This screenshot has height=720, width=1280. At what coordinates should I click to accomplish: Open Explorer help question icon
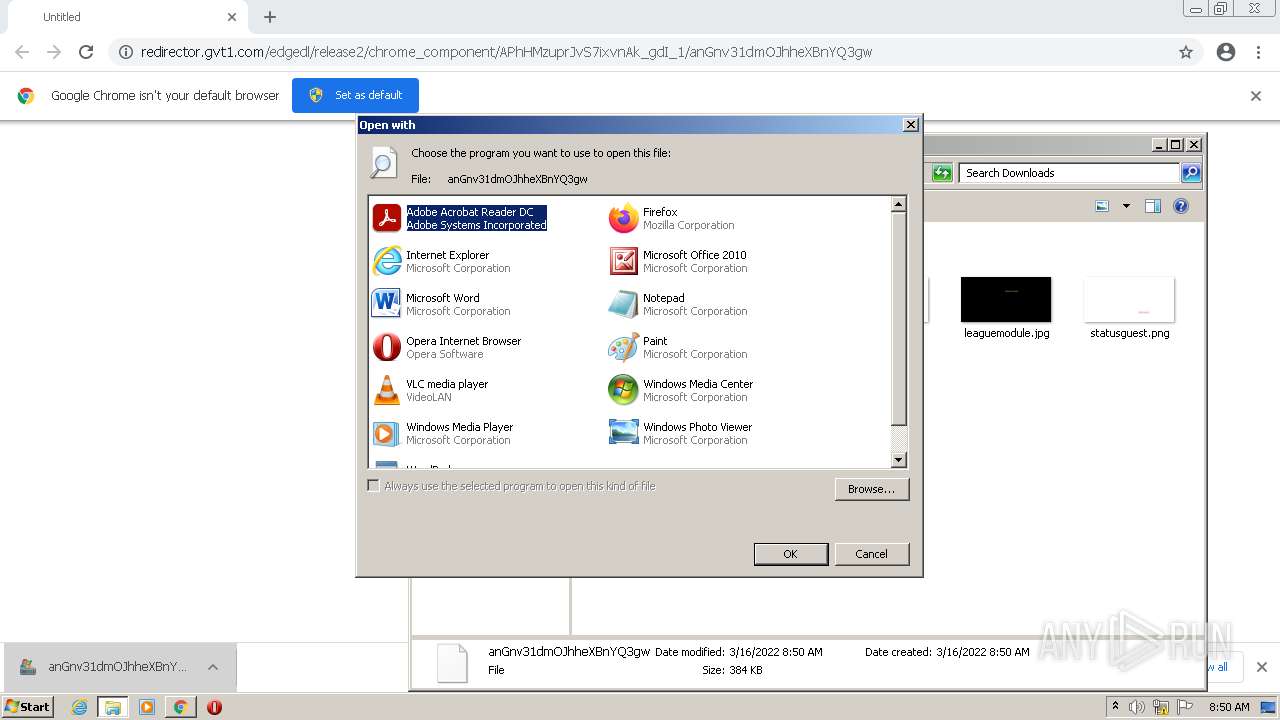(x=1181, y=206)
